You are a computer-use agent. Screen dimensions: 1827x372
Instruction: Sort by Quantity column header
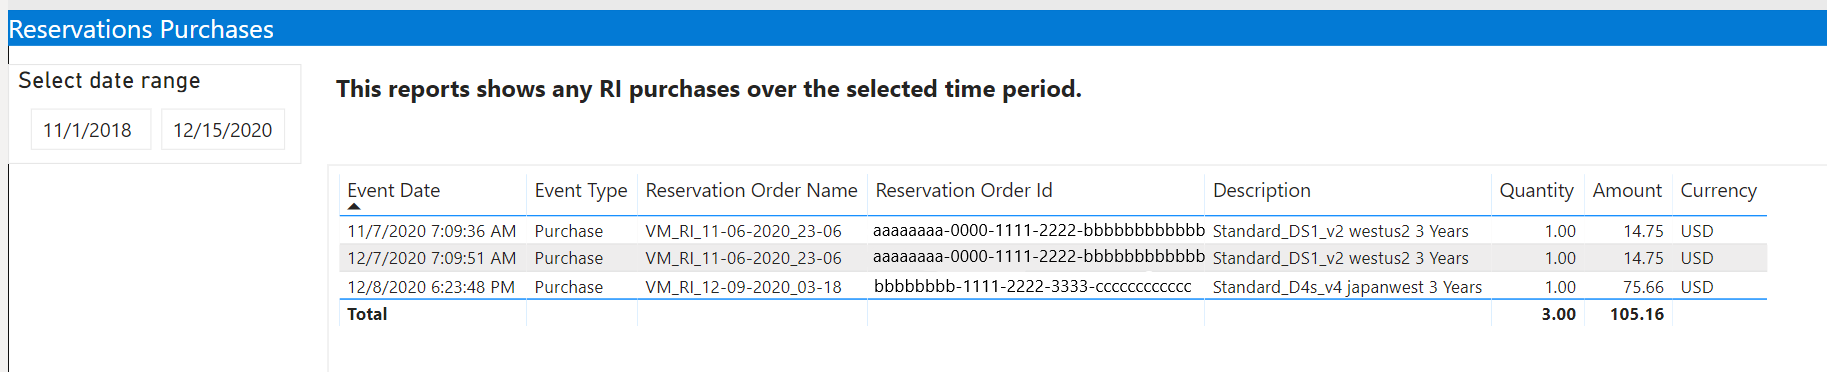point(1536,190)
